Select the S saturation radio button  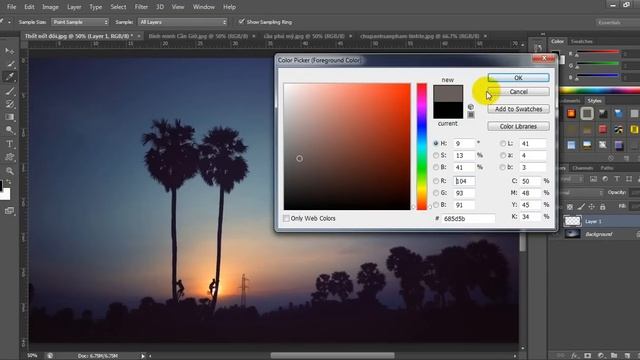pos(436,155)
